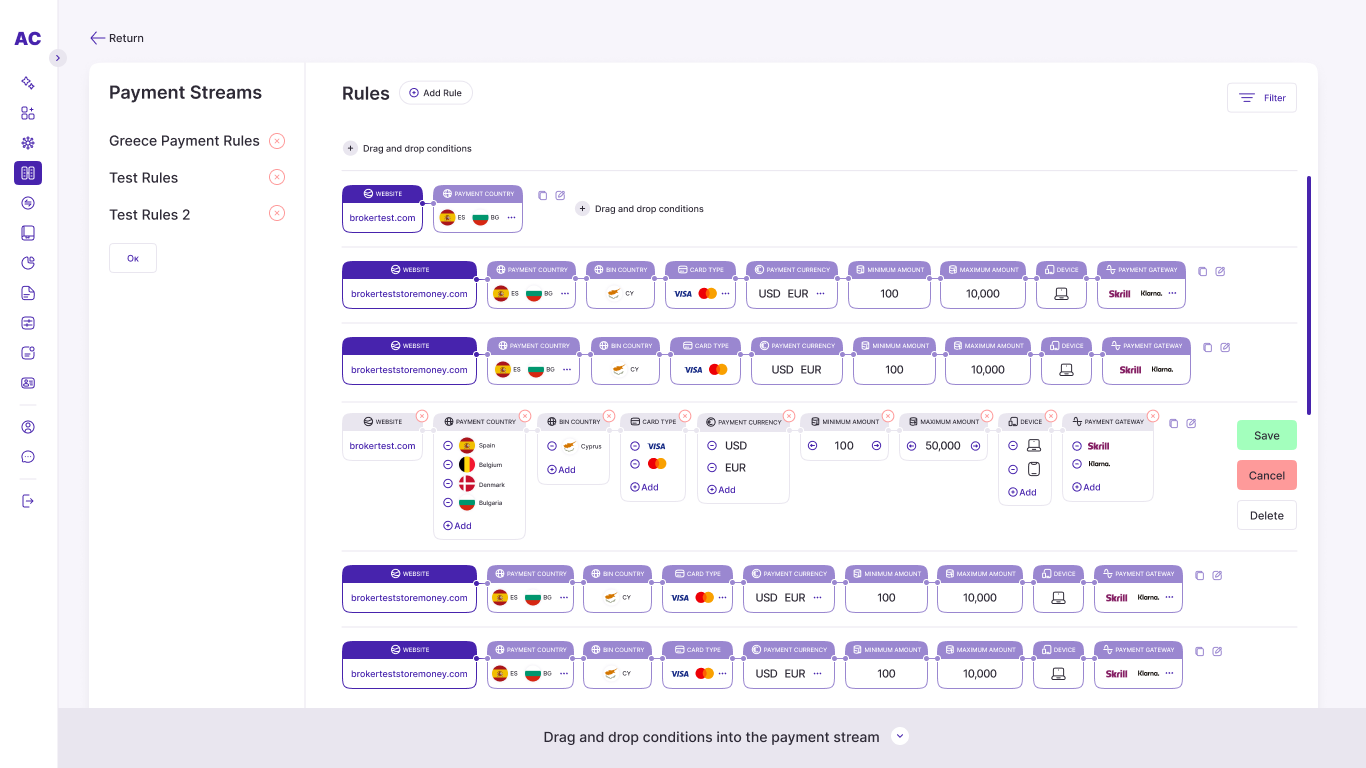Open the grid-plus icon in the sidebar
Image resolution: width=1366 pixels, height=768 pixels.
(28, 113)
